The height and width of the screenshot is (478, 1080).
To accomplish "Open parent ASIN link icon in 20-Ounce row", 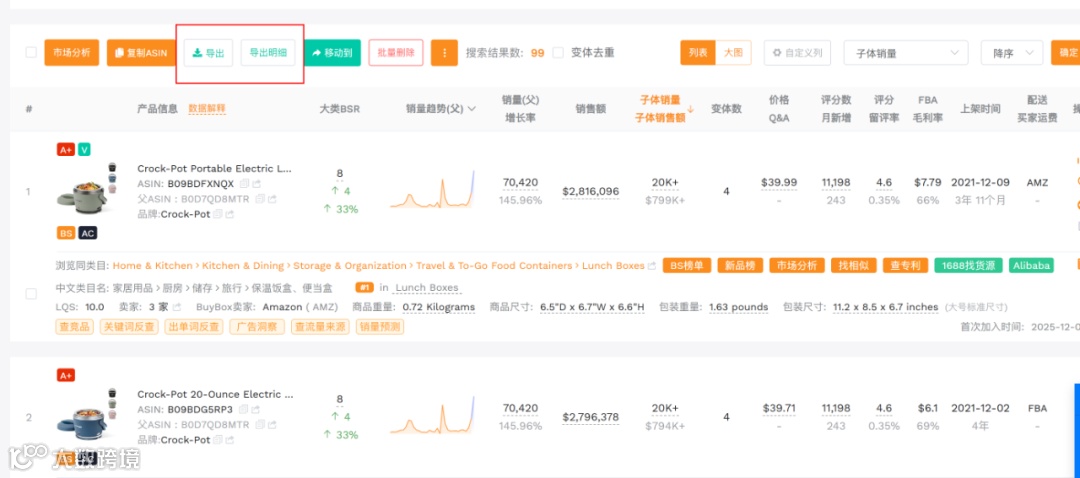I will [x=271, y=425].
